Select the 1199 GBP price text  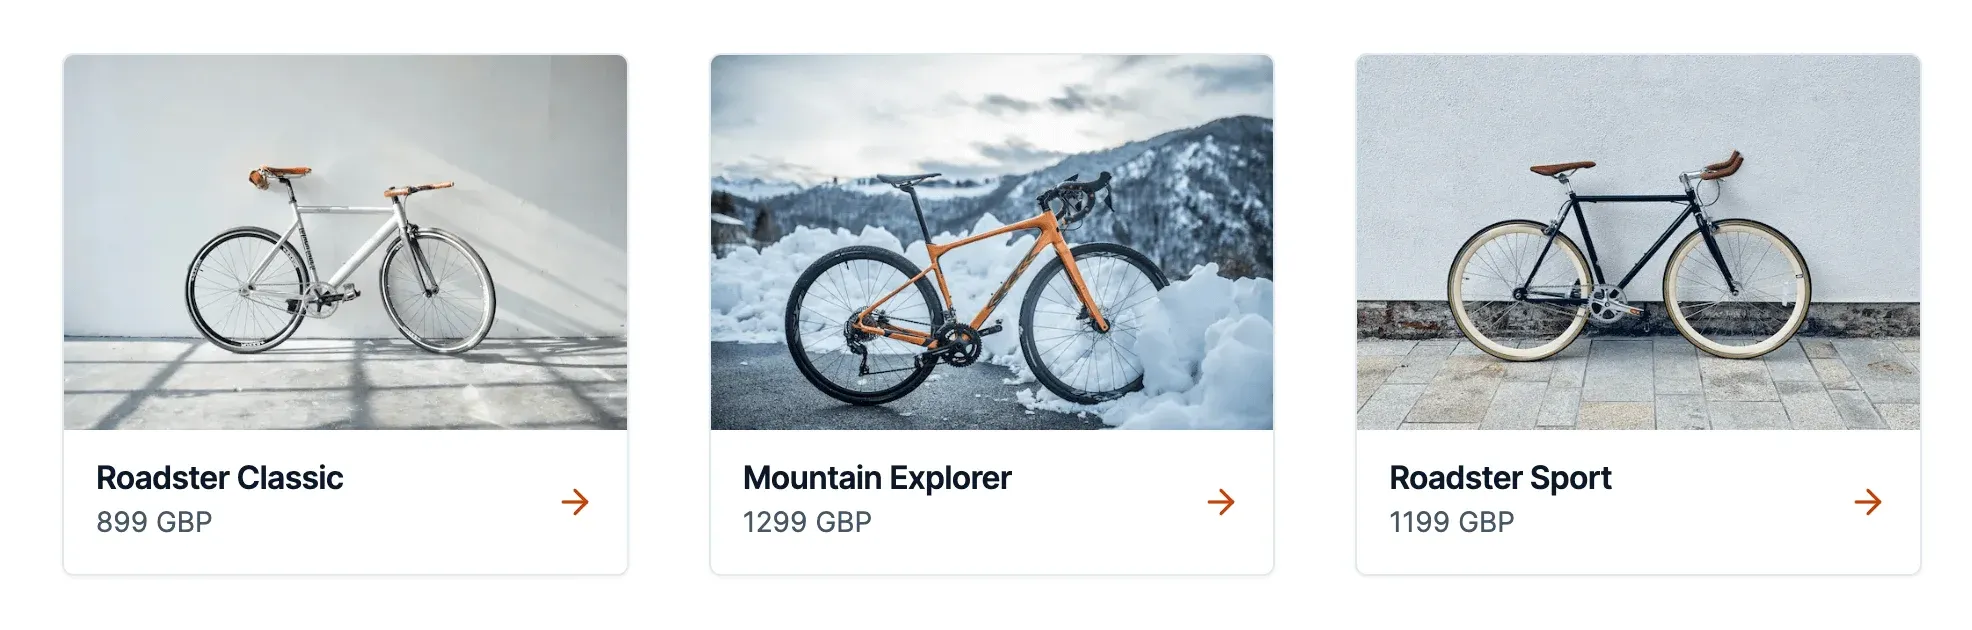pyautogui.click(x=1452, y=522)
